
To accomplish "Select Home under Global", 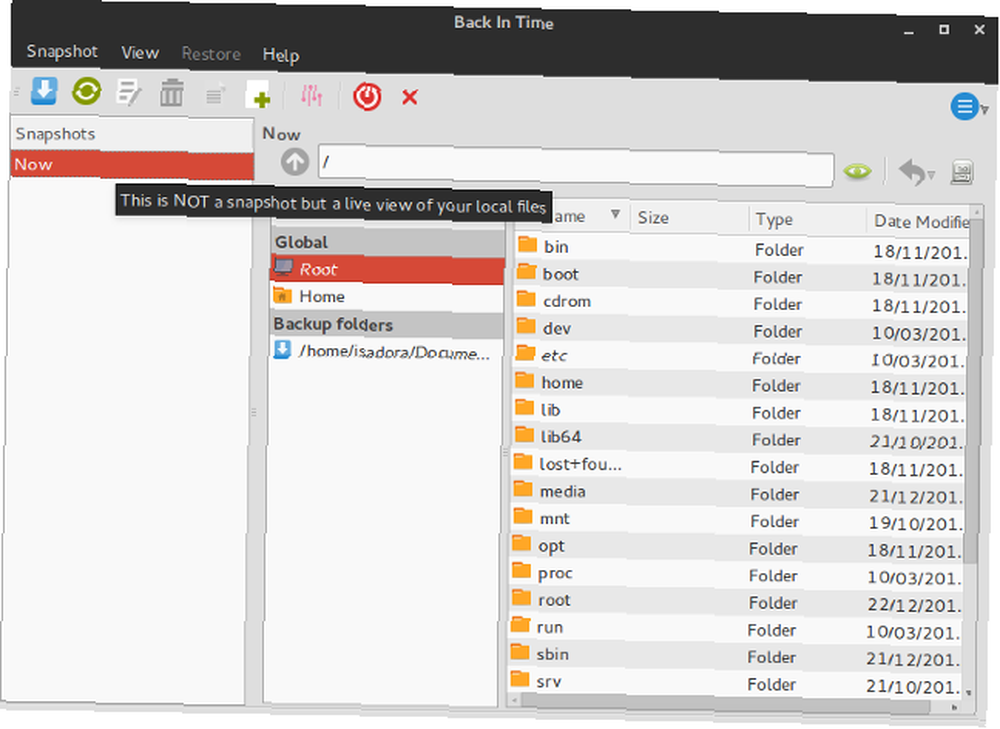I will point(386,297).
